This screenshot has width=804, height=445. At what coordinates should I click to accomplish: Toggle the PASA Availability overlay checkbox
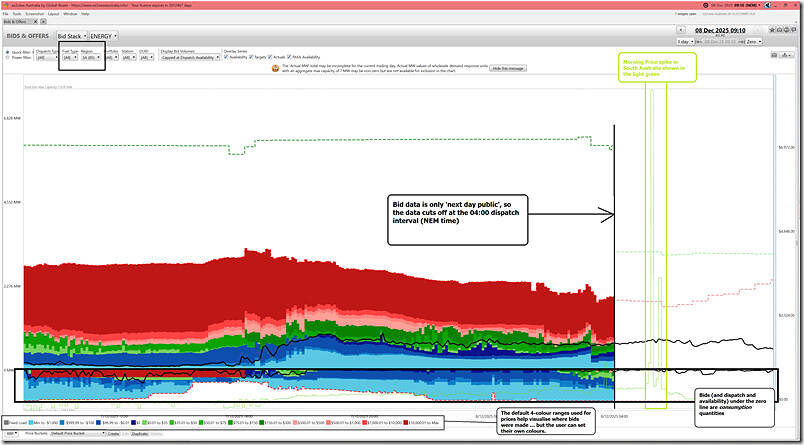tap(289, 56)
